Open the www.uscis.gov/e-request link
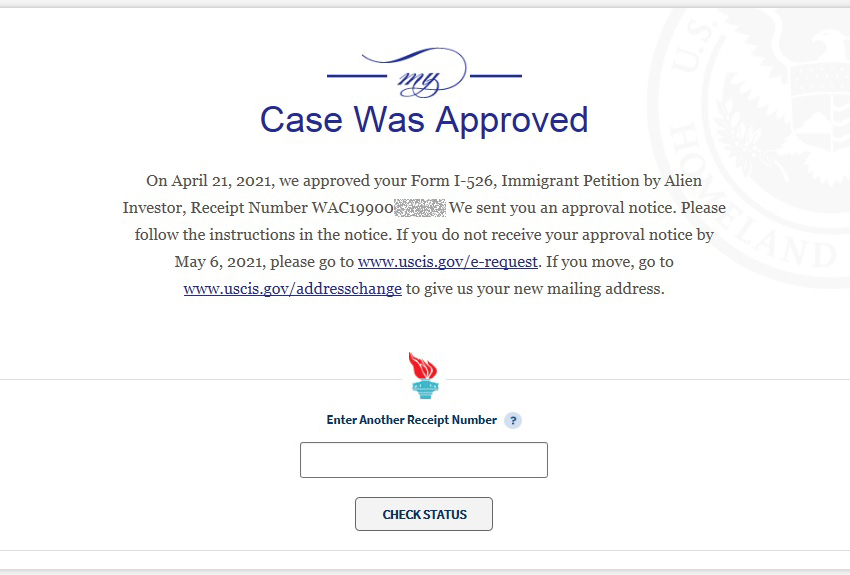 coord(448,262)
